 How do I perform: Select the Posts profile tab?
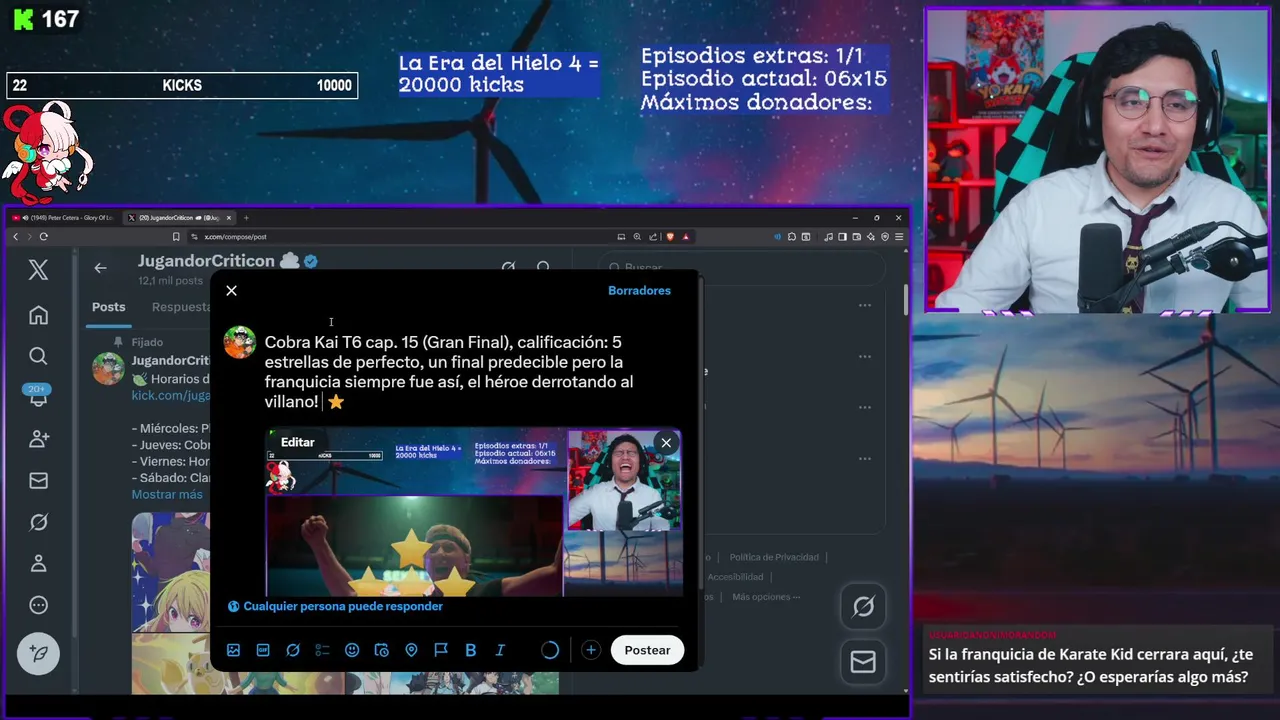pos(109,307)
